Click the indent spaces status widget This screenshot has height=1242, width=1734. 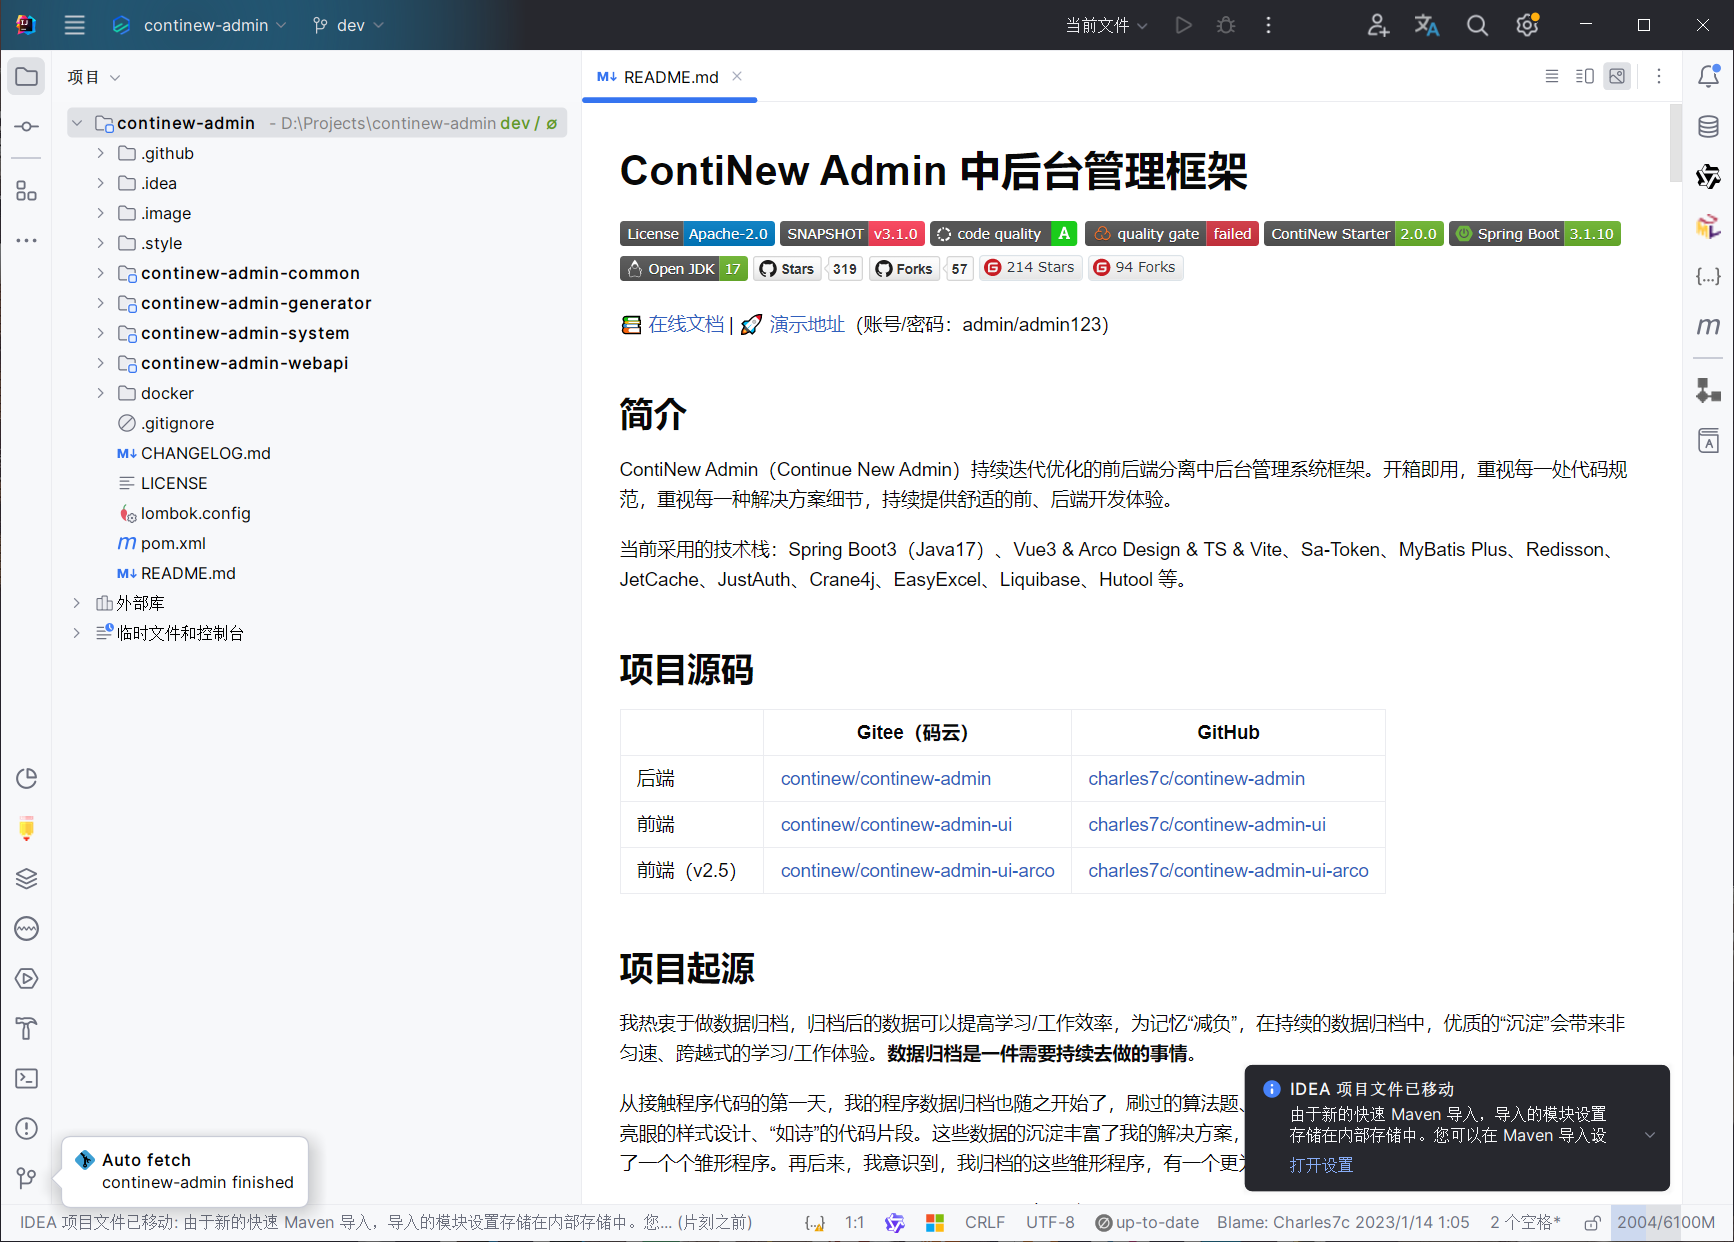point(1525,1222)
